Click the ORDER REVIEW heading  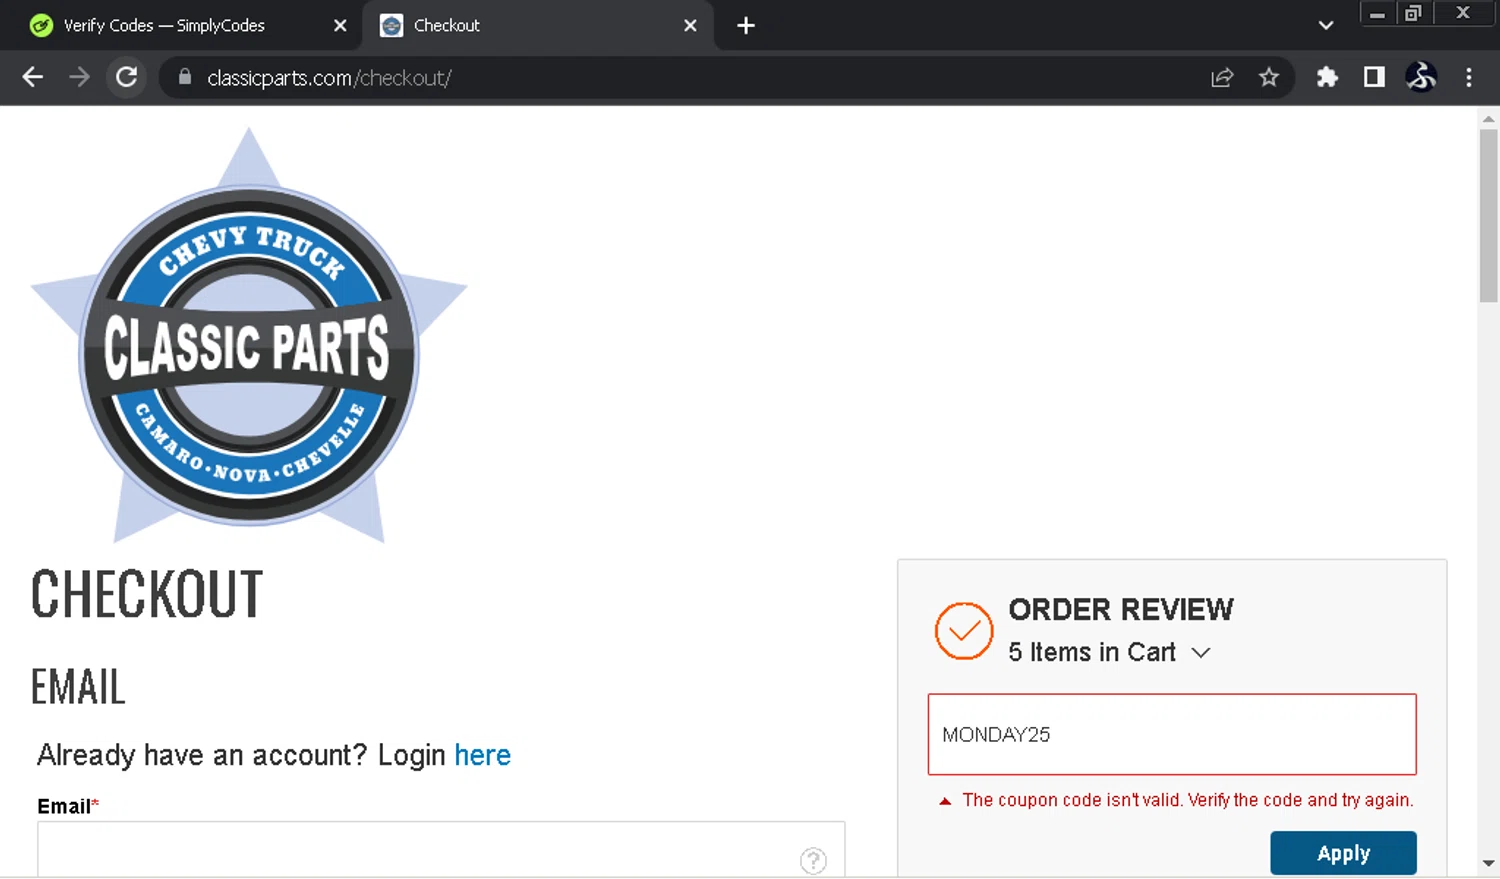pos(1121,609)
